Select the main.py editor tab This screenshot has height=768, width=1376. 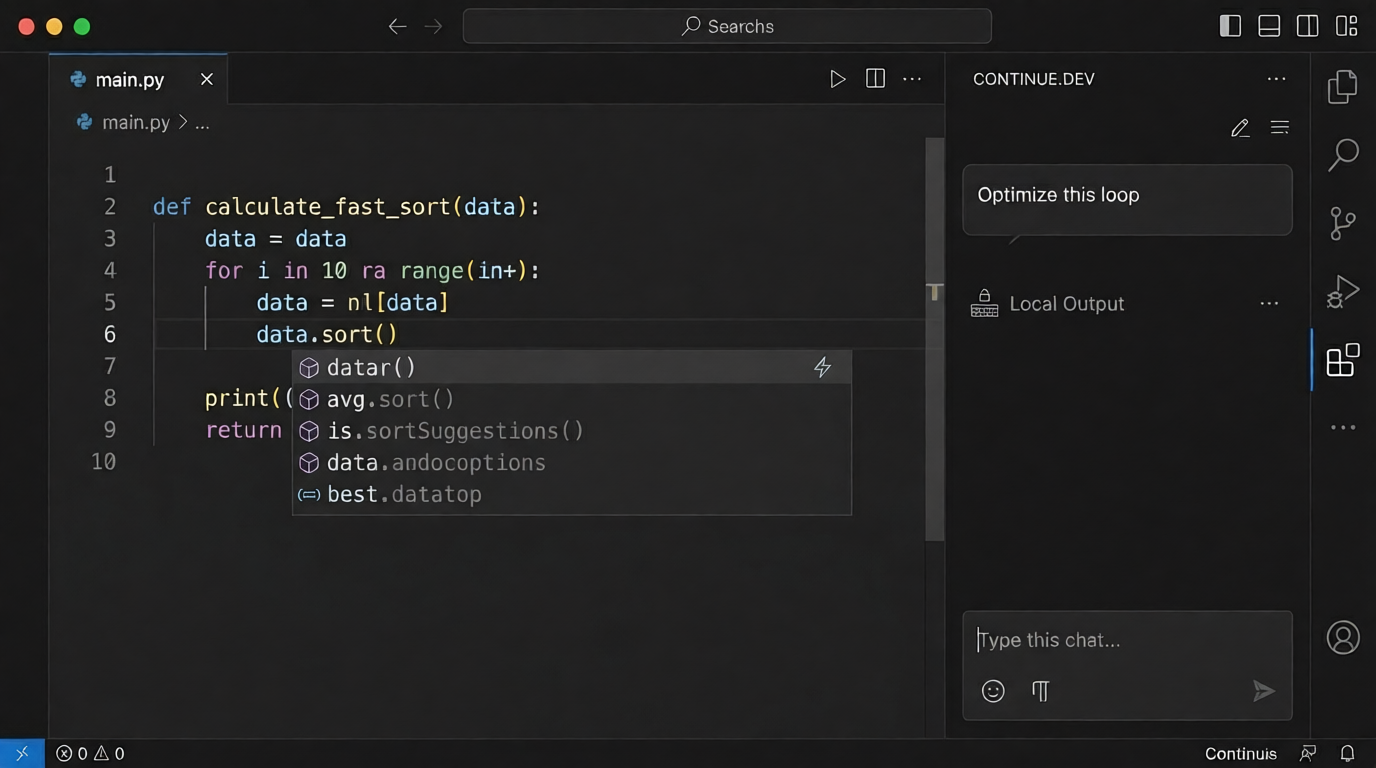click(129, 80)
